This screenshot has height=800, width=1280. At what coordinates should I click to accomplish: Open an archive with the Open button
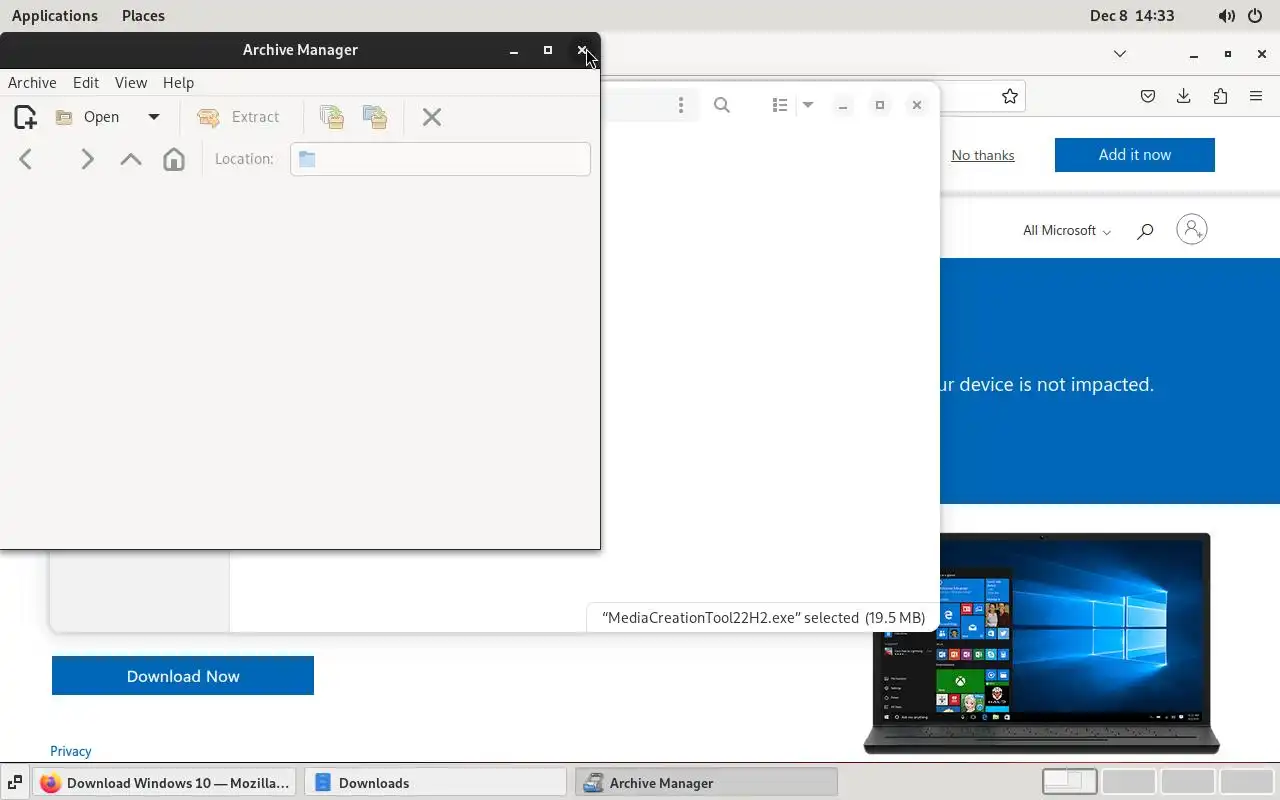[88, 117]
